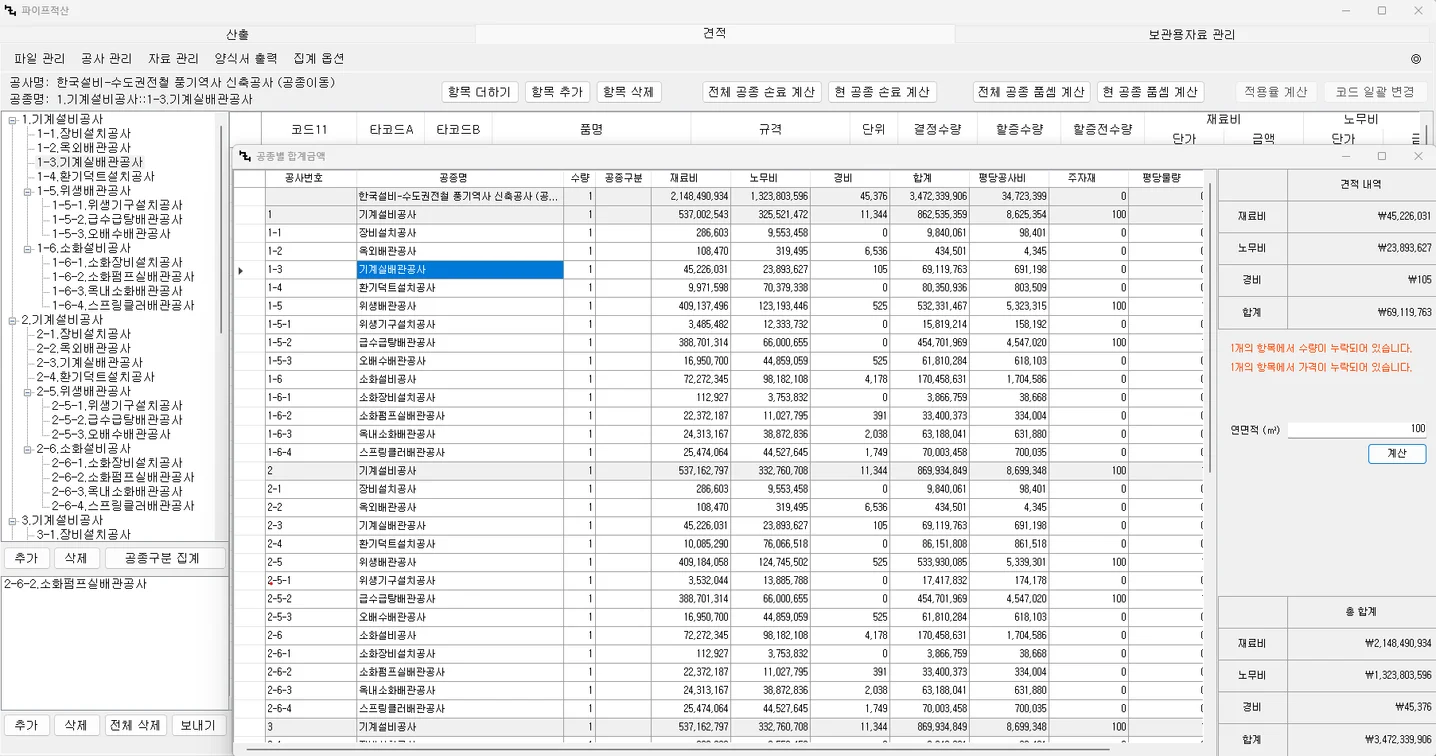1436x756 pixels.
Task: Click the 항목 삭제 button
Action: coord(629,92)
